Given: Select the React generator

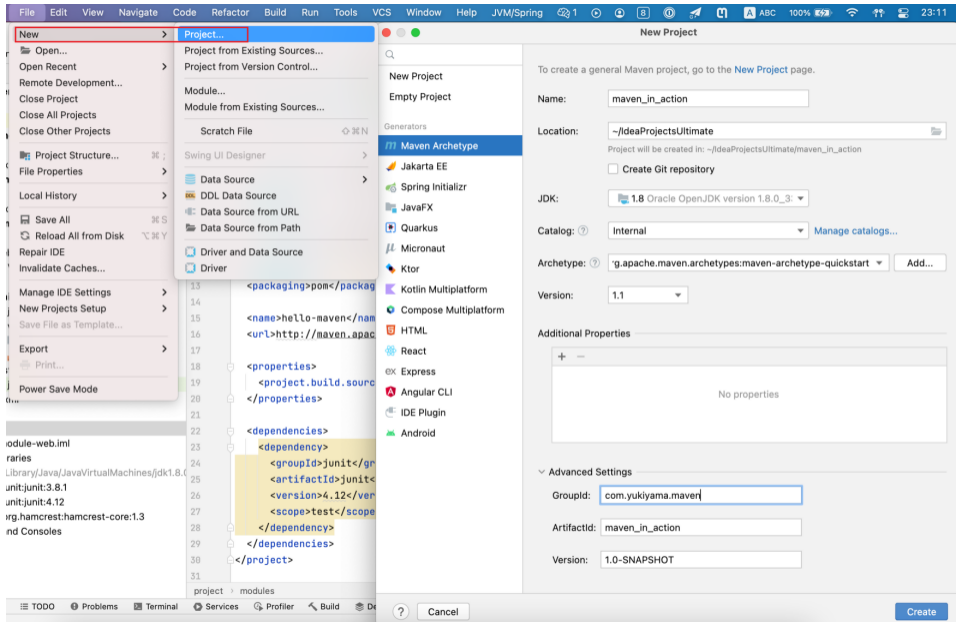Looking at the screenshot, I should tap(450, 351).
